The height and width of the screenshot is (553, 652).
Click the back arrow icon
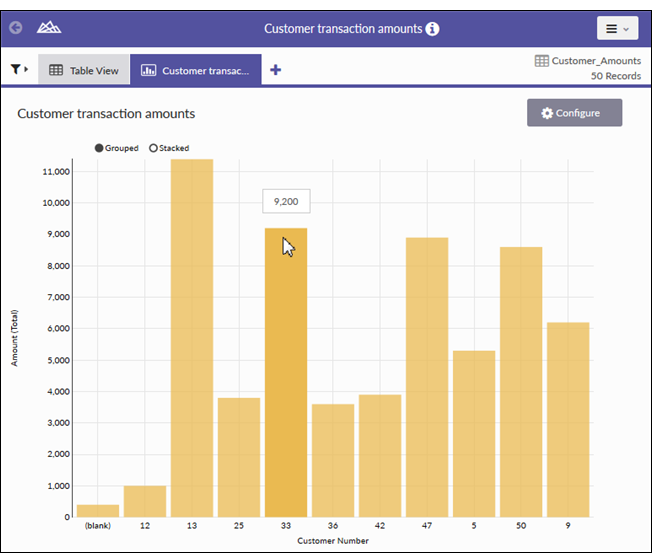pyautogui.click(x=16, y=29)
